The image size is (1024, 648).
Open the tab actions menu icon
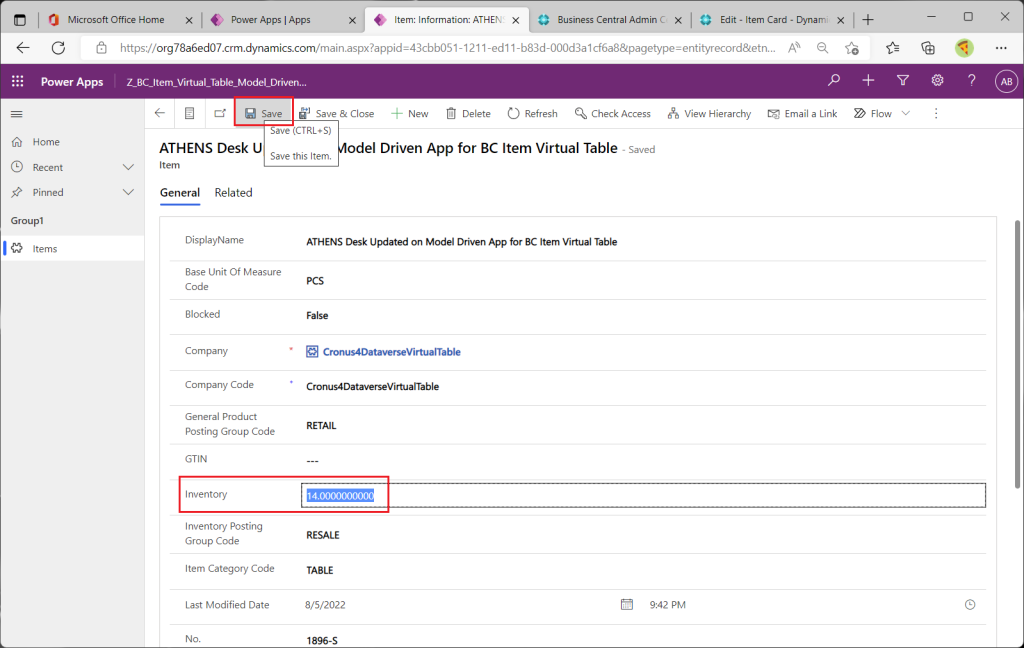[20, 20]
